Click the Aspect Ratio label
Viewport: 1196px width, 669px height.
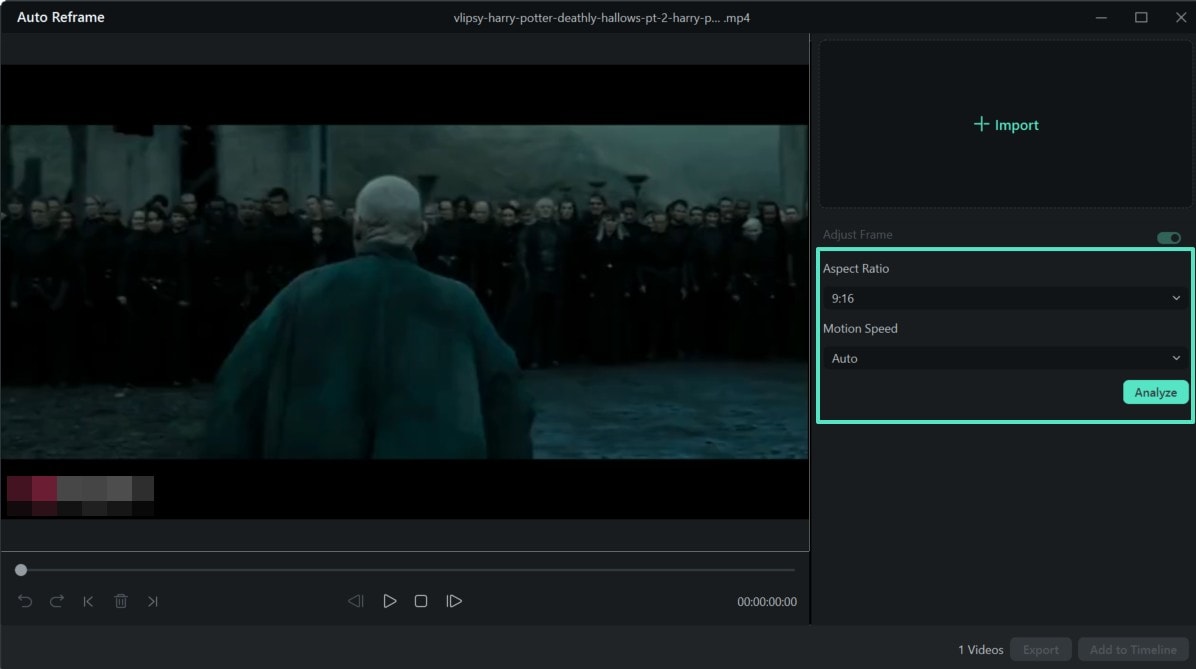(856, 269)
